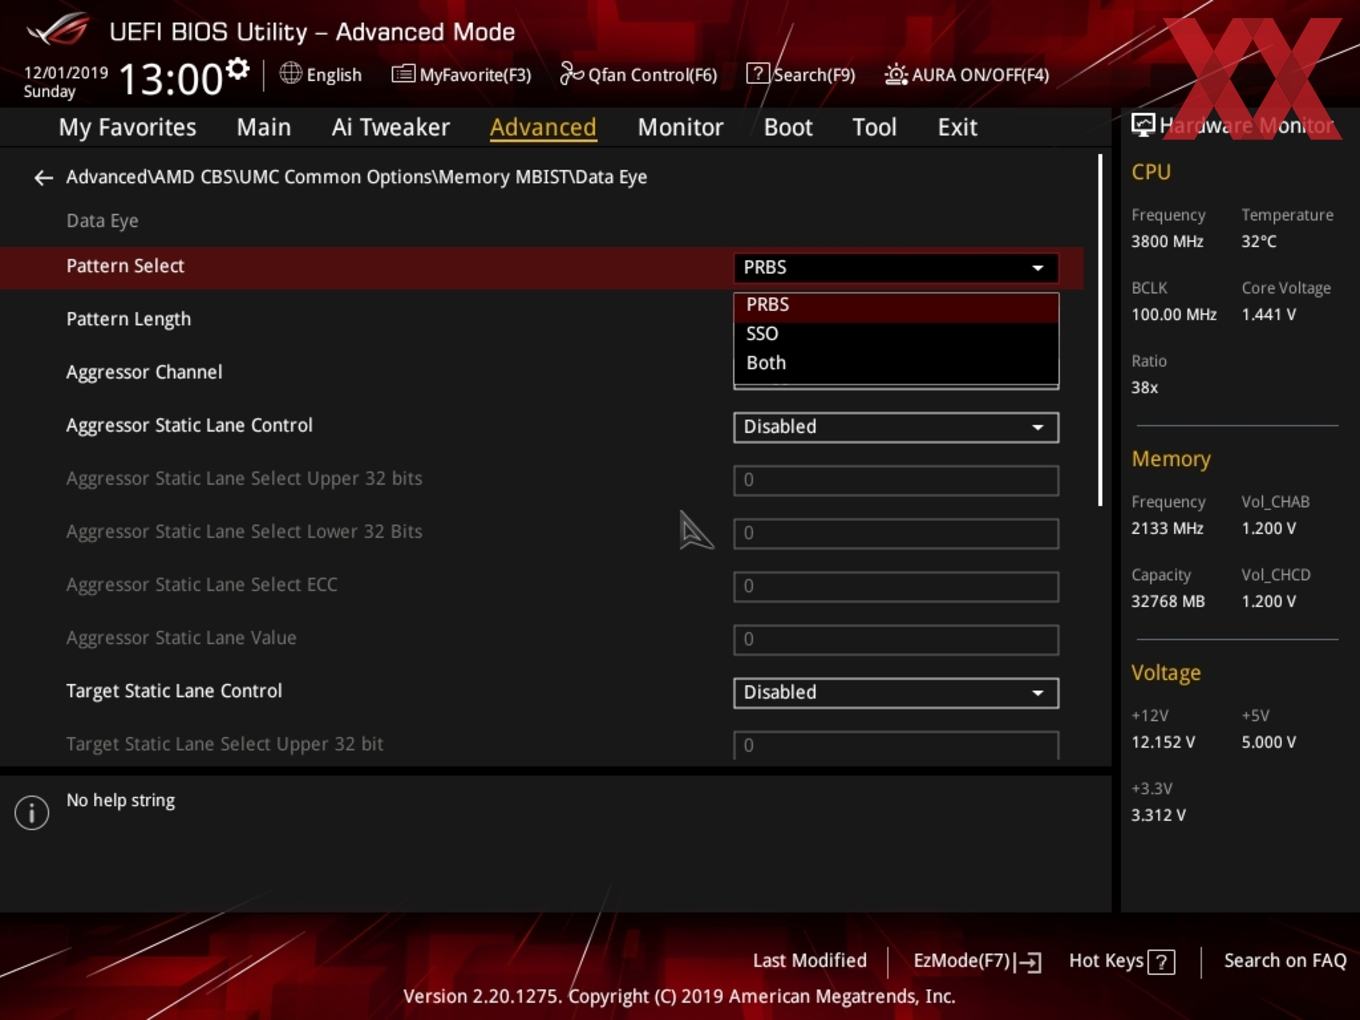Image resolution: width=1360 pixels, height=1020 pixels.
Task: Click Last Modified button
Action: (810, 961)
